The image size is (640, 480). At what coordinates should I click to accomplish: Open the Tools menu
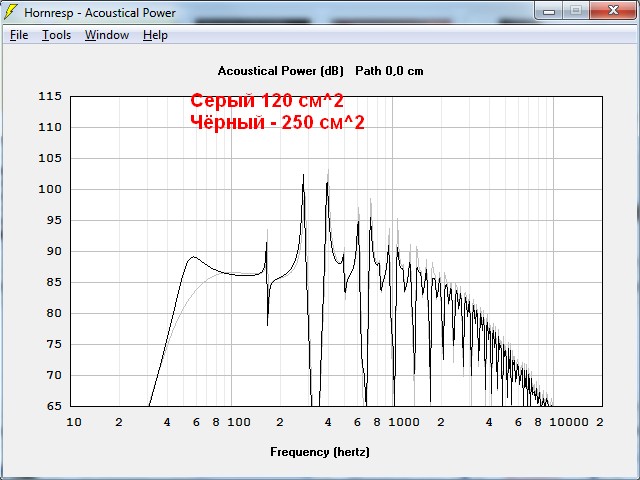point(56,35)
